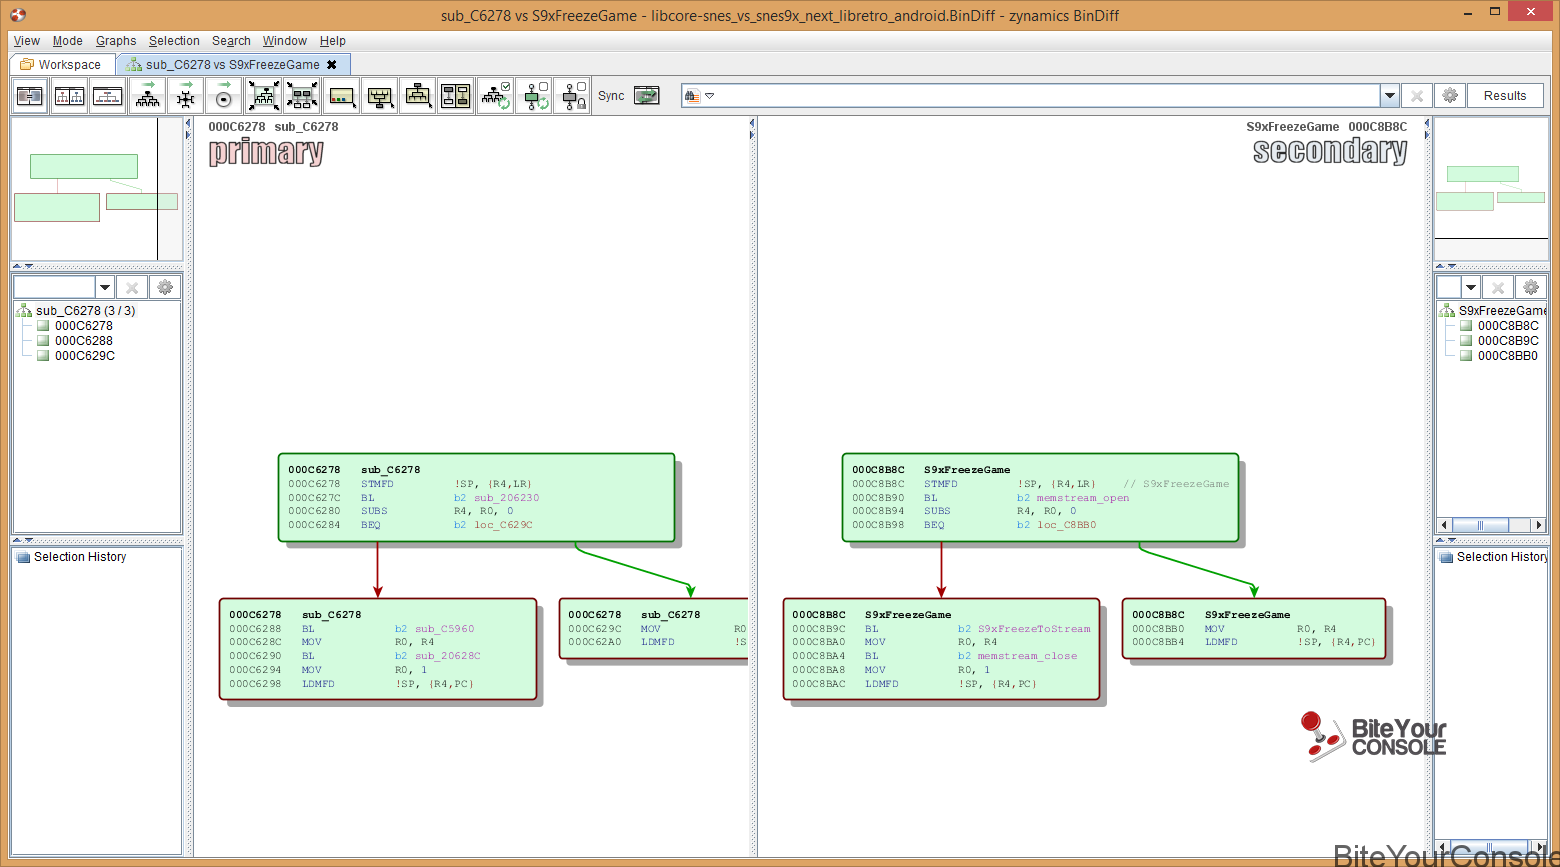This screenshot has width=1560, height=867.
Task: Close the sub_C6278 vs S9xFreezeGame tab
Action: click(332, 64)
